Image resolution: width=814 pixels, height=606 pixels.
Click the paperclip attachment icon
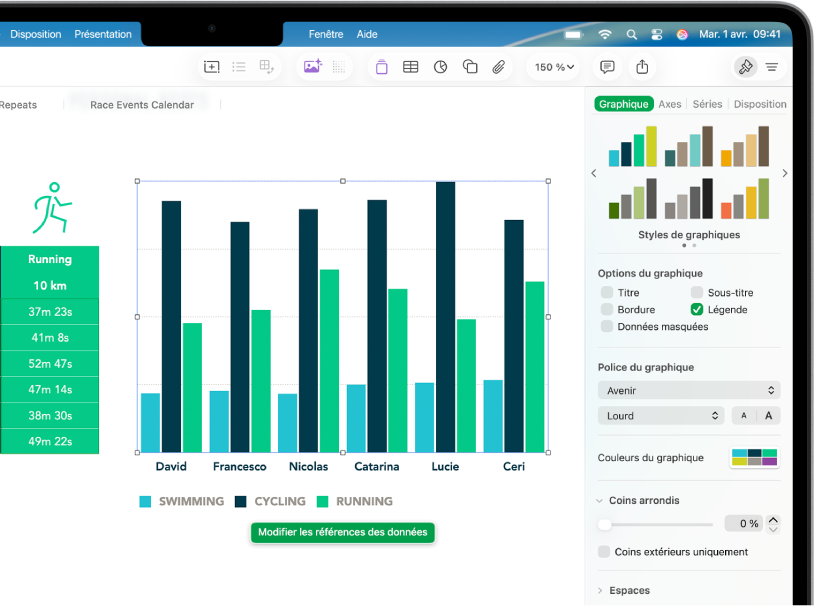click(498, 67)
